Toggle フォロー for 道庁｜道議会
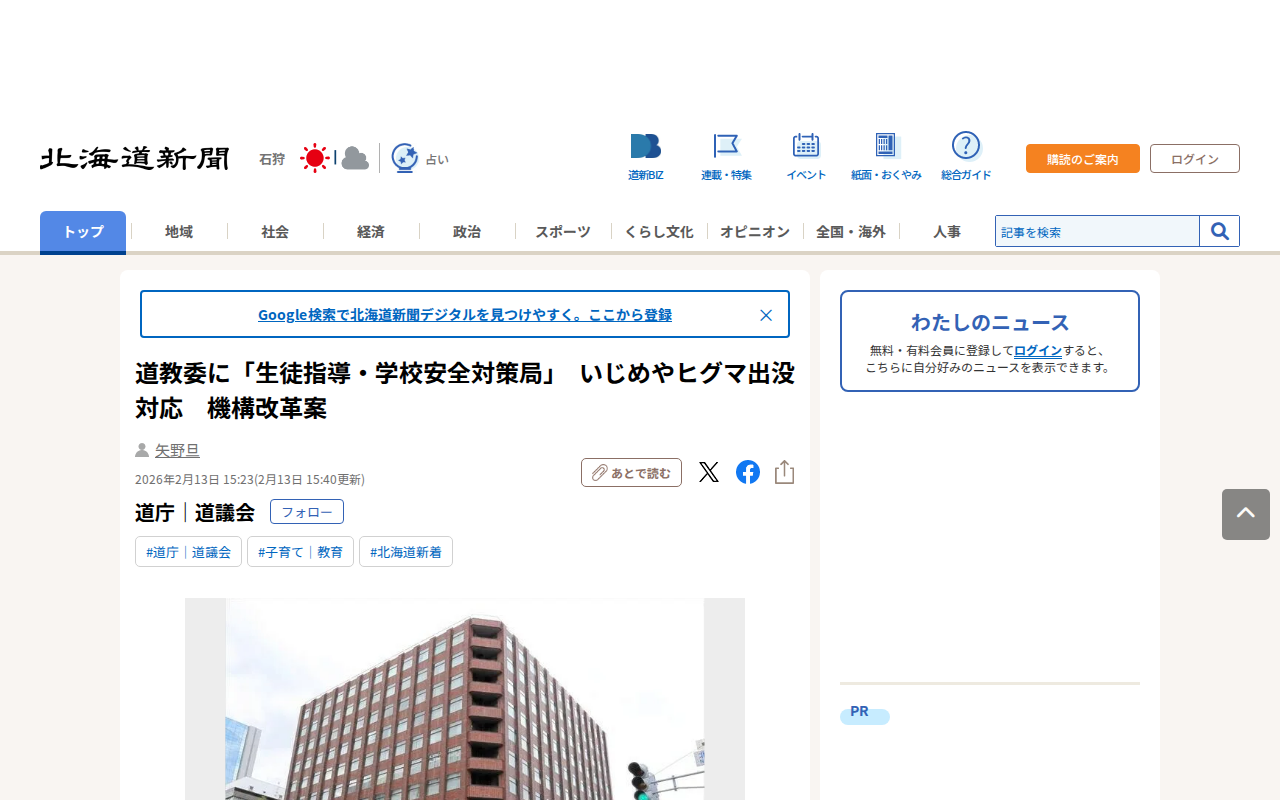 tap(307, 512)
